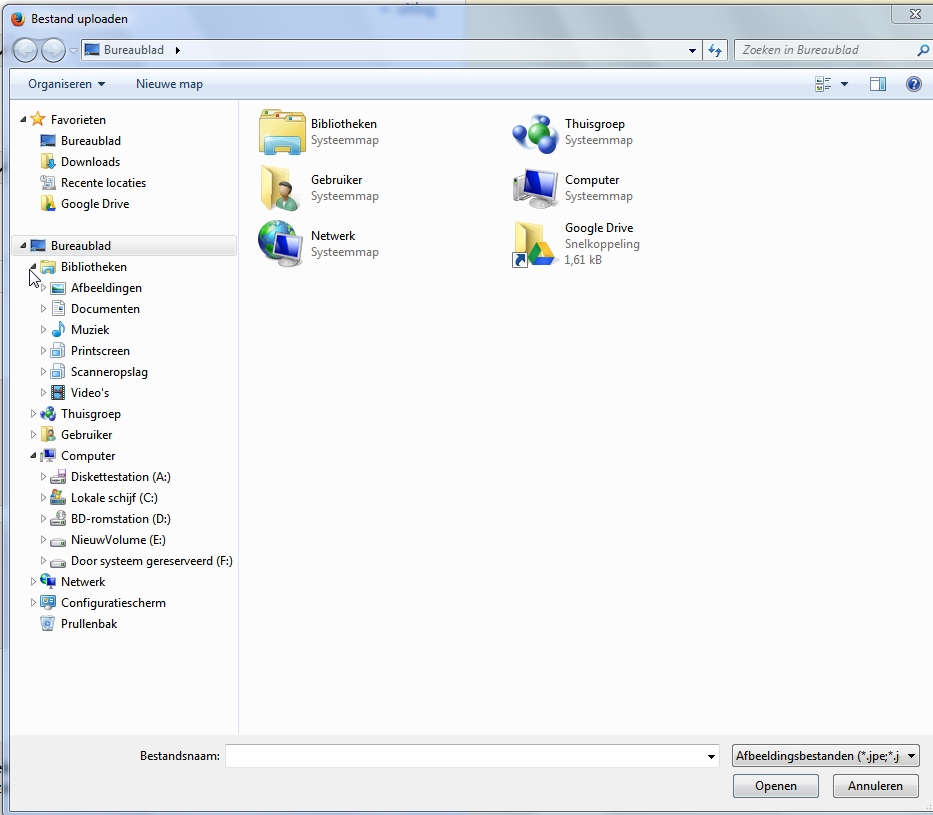This screenshot has width=933, height=815.
Task: Expand the Lokale schijf (C:) node
Action: pos(43,498)
